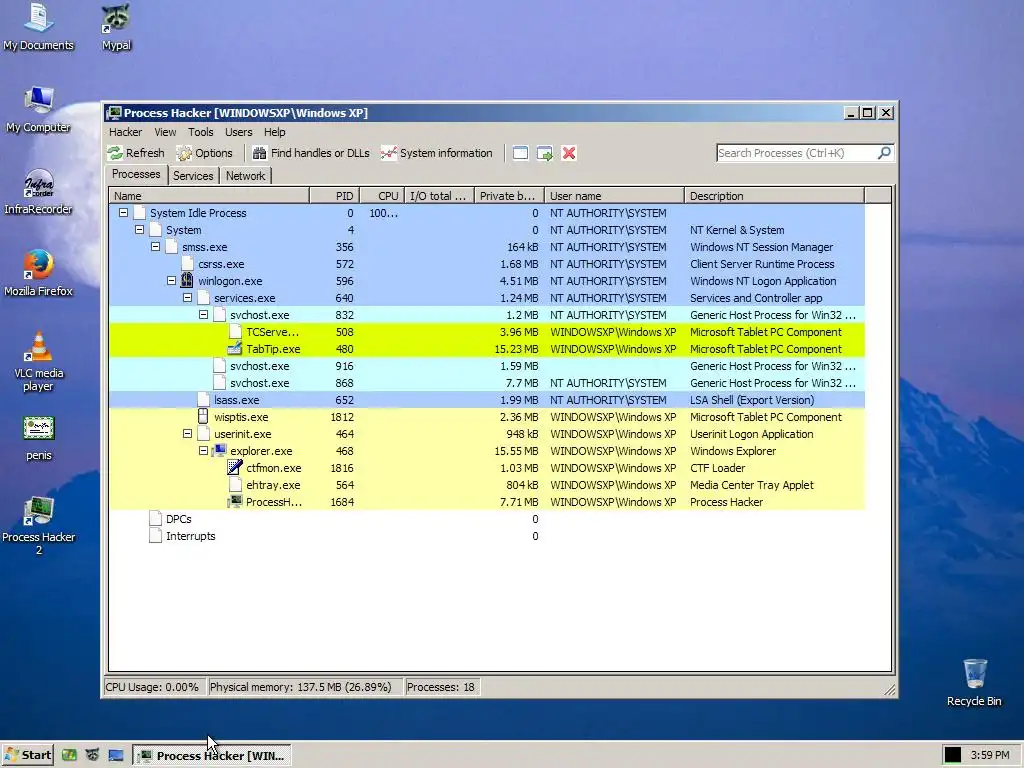Click the find window and thread icon

tap(545, 153)
